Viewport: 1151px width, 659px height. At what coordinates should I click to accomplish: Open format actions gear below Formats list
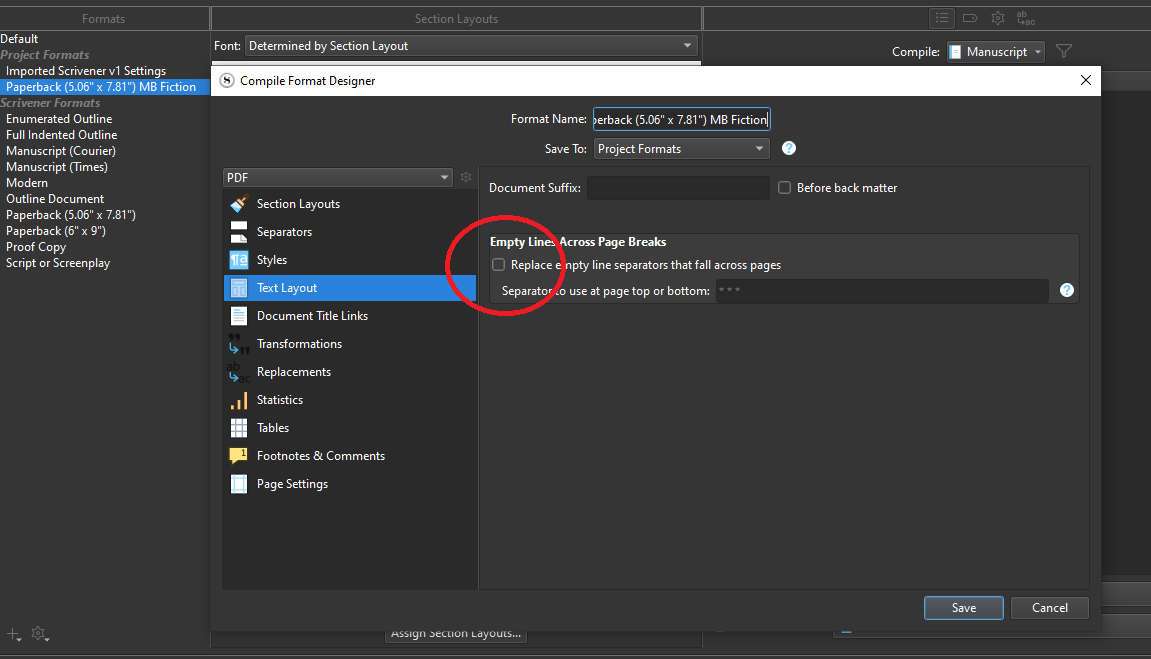point(40,634)
